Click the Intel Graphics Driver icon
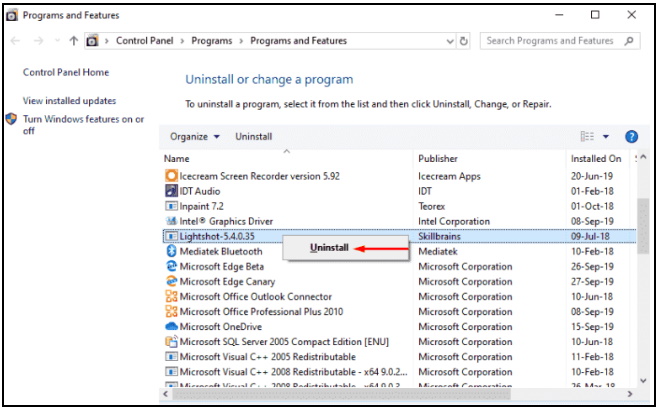This screenshot has width=656, height=407. (x=171, y=221)
